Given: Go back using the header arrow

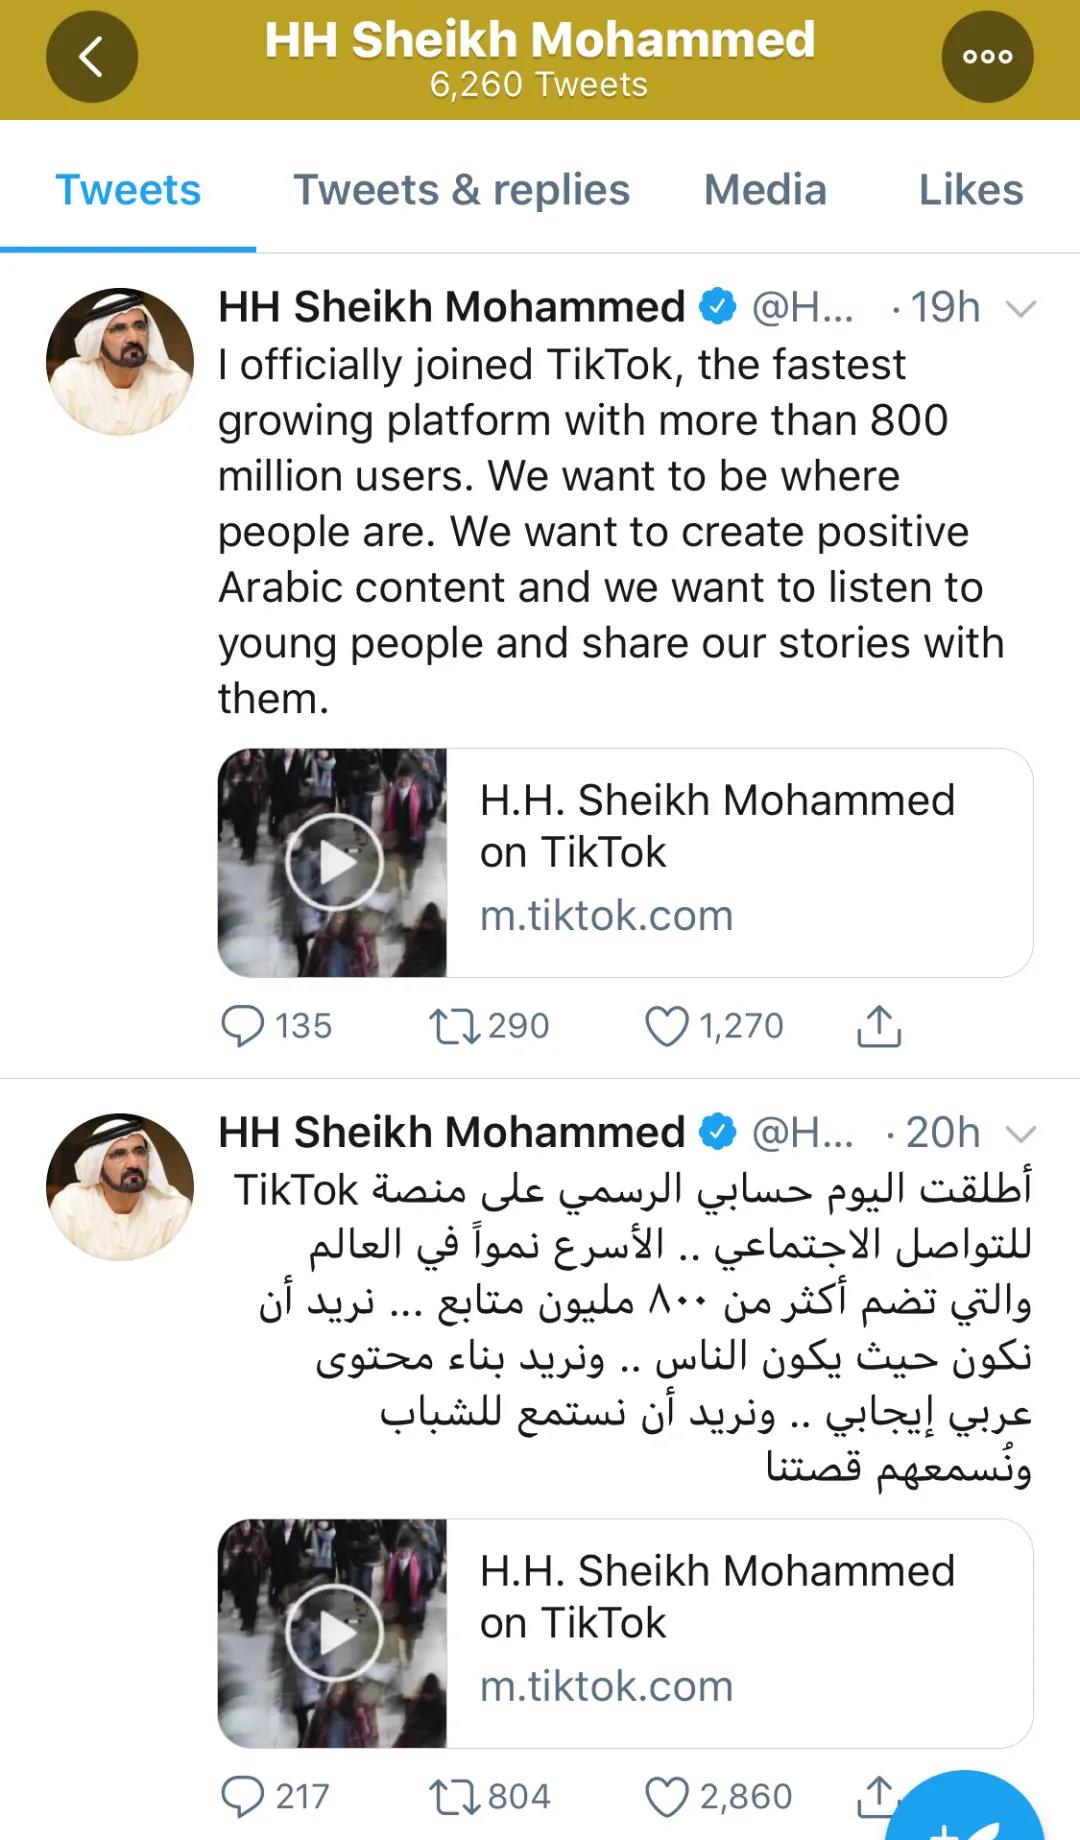Looking at the screenshot, I should point(91,56).
